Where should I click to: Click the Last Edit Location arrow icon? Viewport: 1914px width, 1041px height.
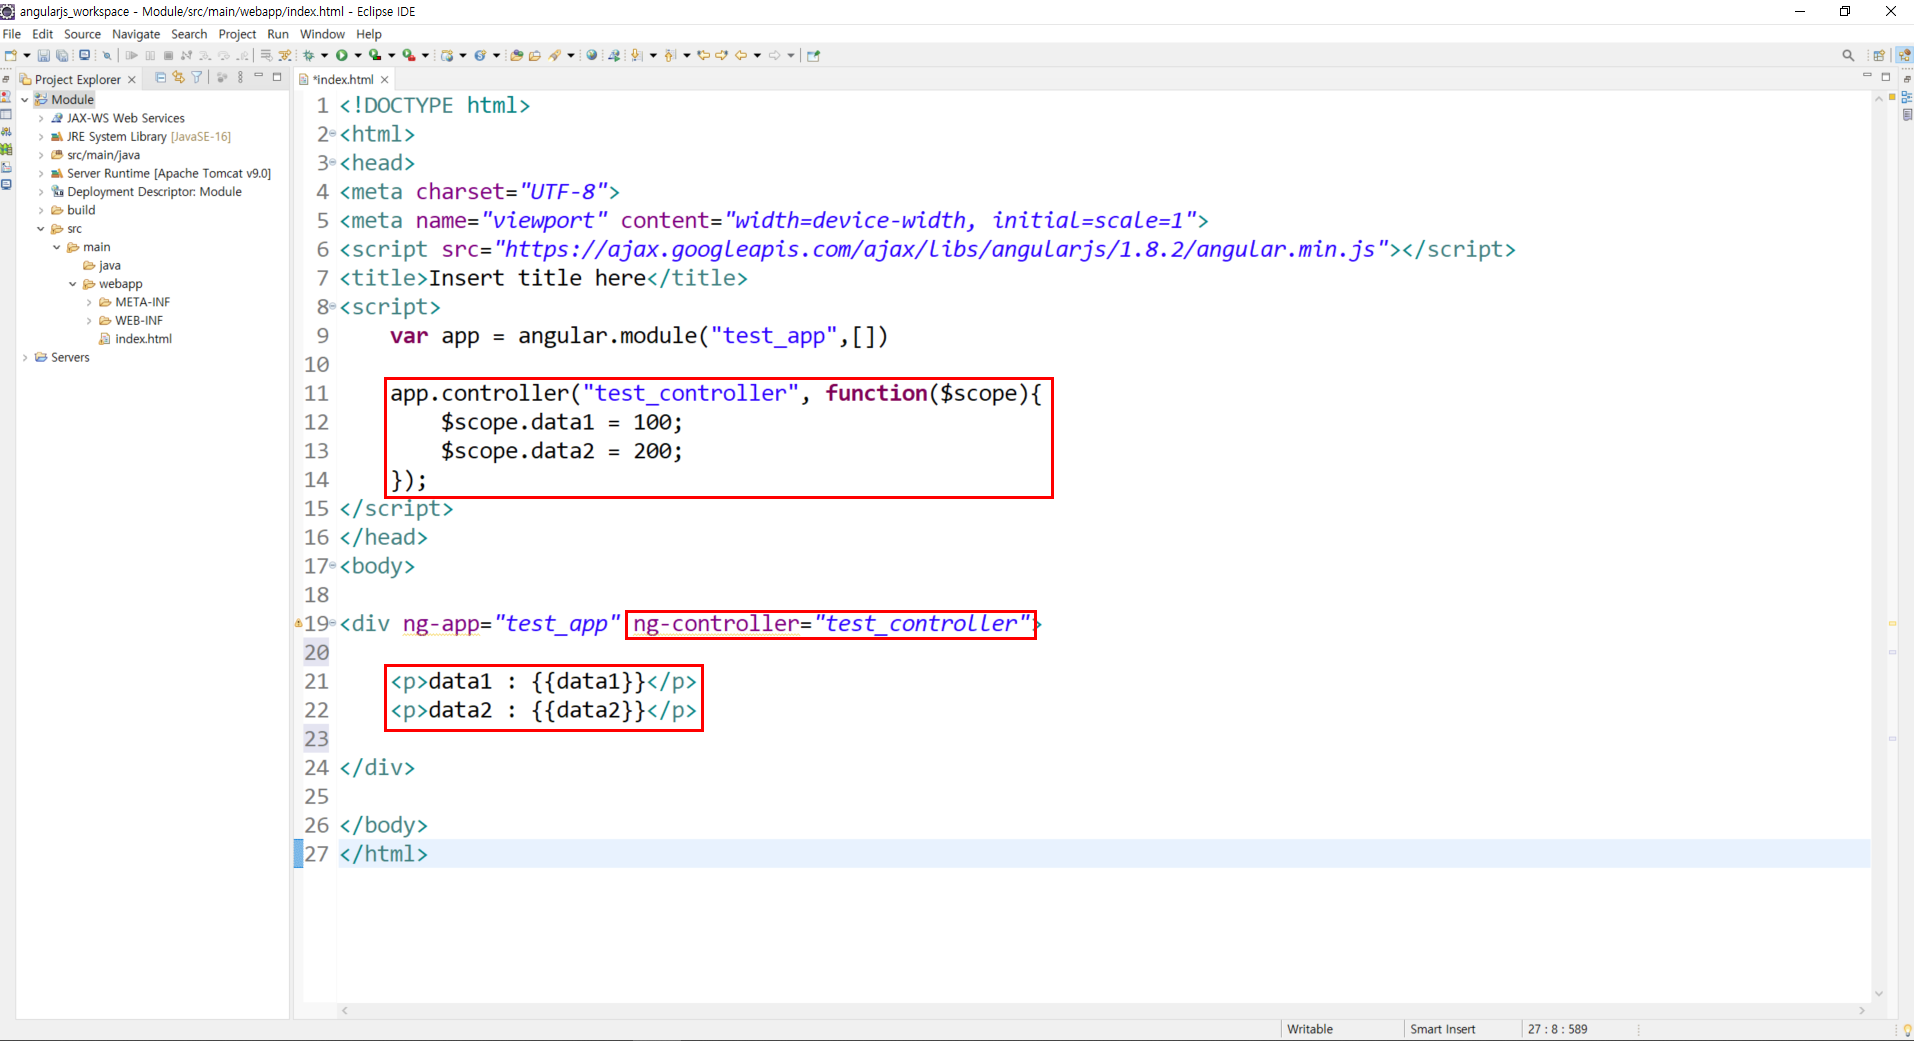point(703,55)
